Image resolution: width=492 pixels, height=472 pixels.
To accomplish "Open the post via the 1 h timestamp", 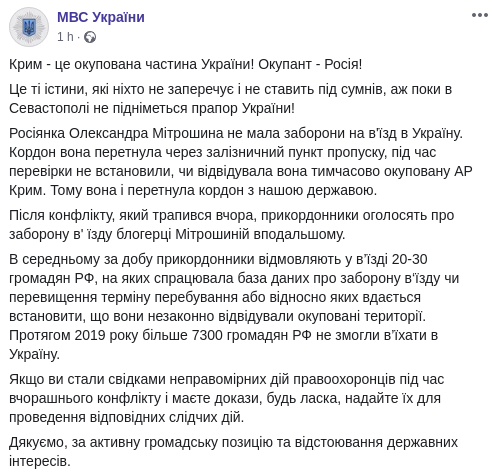I will click(x=65, y=37).
